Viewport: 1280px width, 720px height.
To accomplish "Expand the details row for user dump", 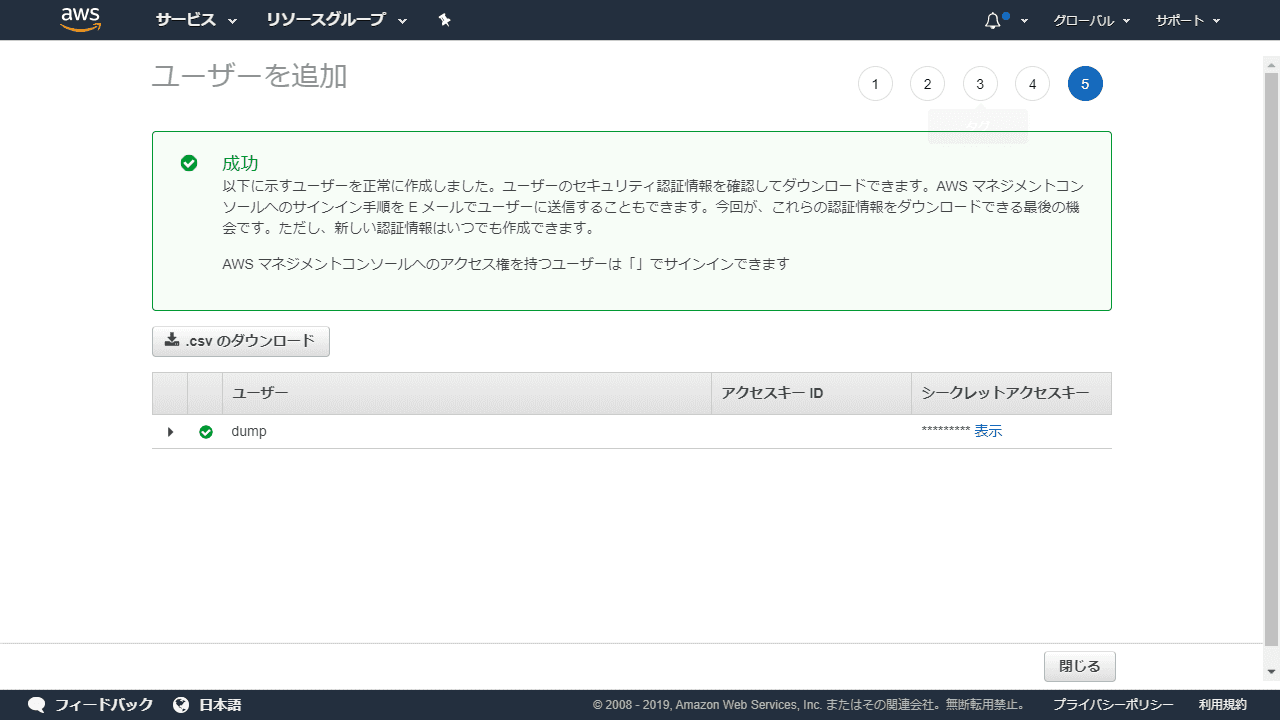I will click(x=170, y=431).
